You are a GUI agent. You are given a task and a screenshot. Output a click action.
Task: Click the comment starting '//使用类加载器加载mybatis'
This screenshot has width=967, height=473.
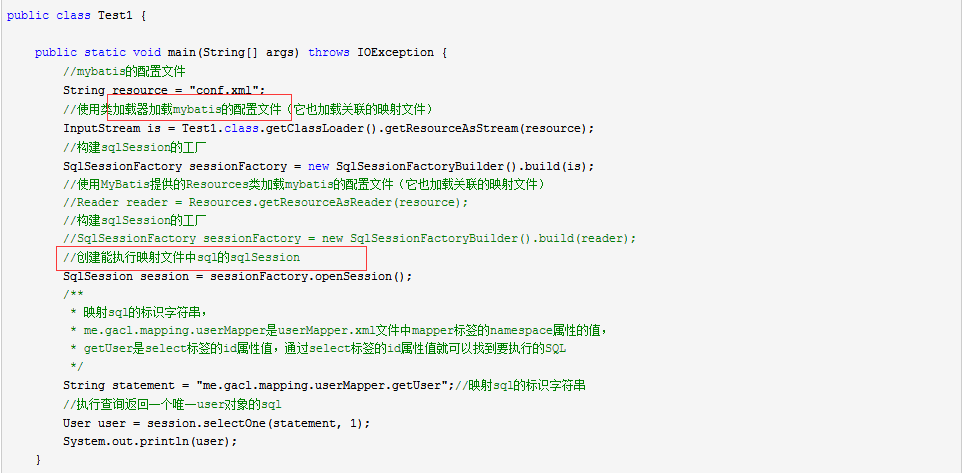(249, 109)
